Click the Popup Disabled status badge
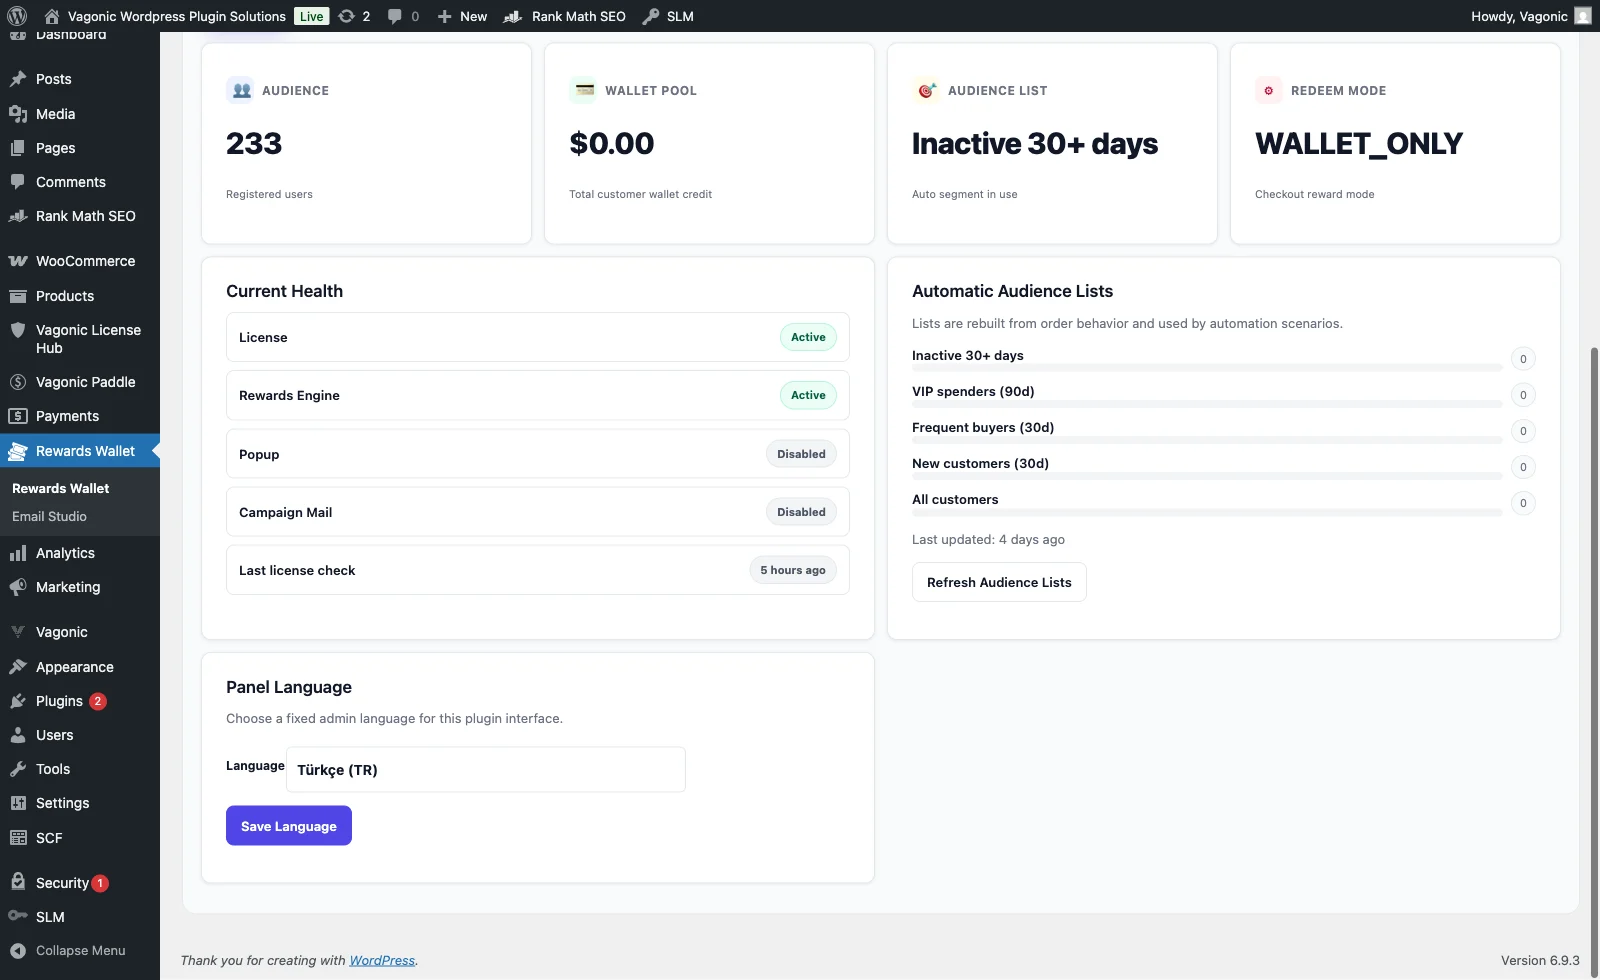Image resolution: width=1600 pixels, height=980 pixels. click(802, 454)
